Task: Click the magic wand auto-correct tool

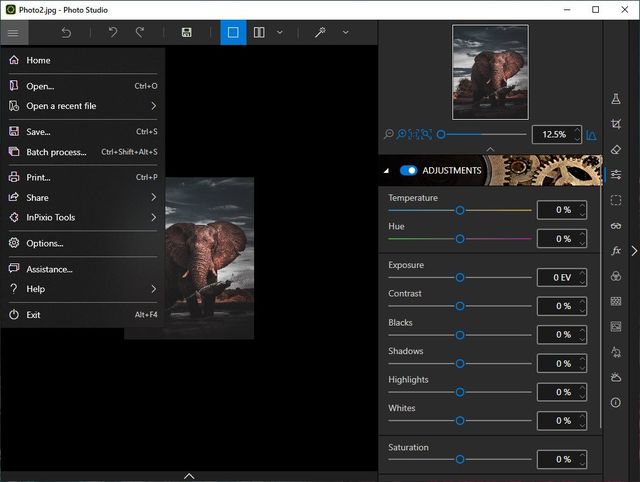Action: (x=320, y=32)
